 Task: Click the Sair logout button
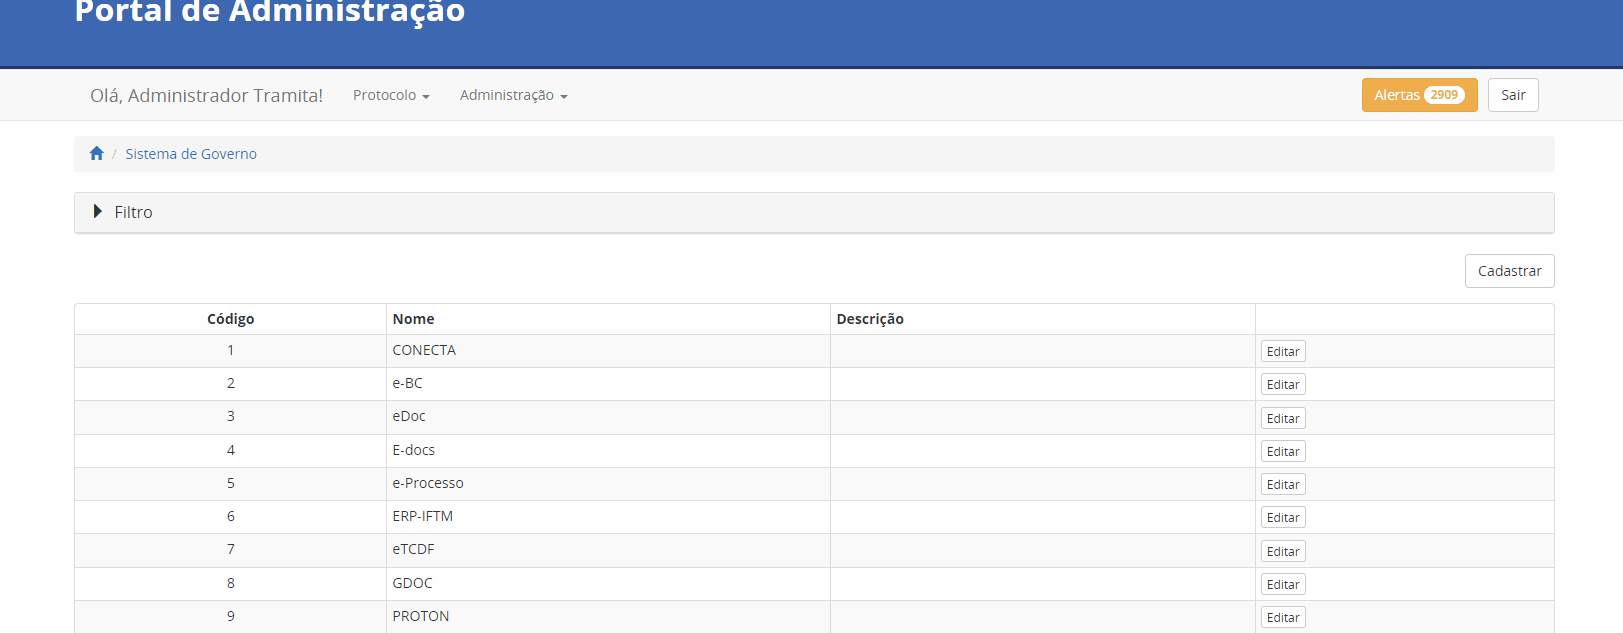[1513, 95]
